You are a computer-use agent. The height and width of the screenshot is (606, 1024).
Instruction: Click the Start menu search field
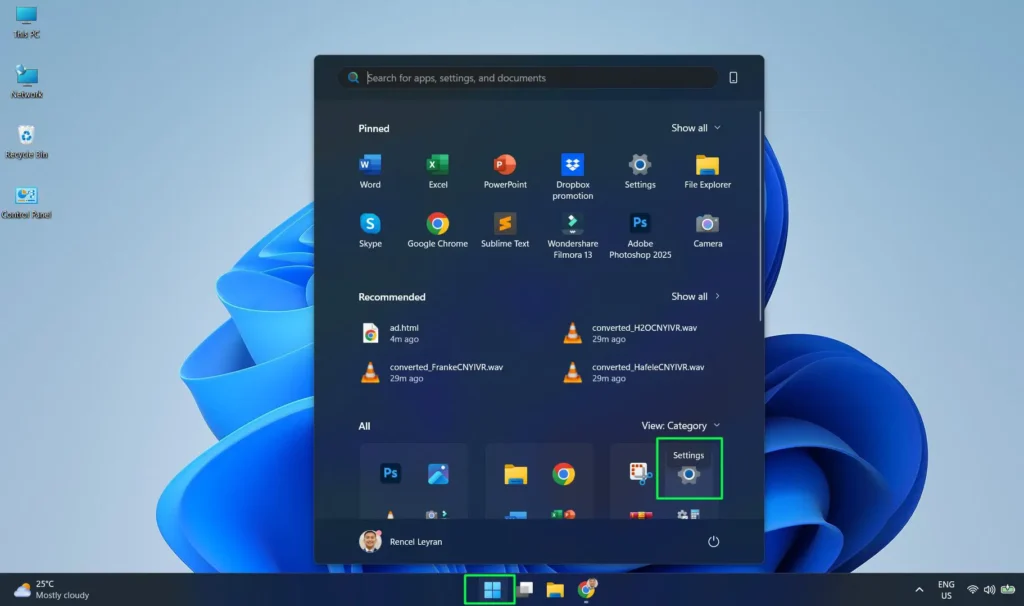click(527, 77)
